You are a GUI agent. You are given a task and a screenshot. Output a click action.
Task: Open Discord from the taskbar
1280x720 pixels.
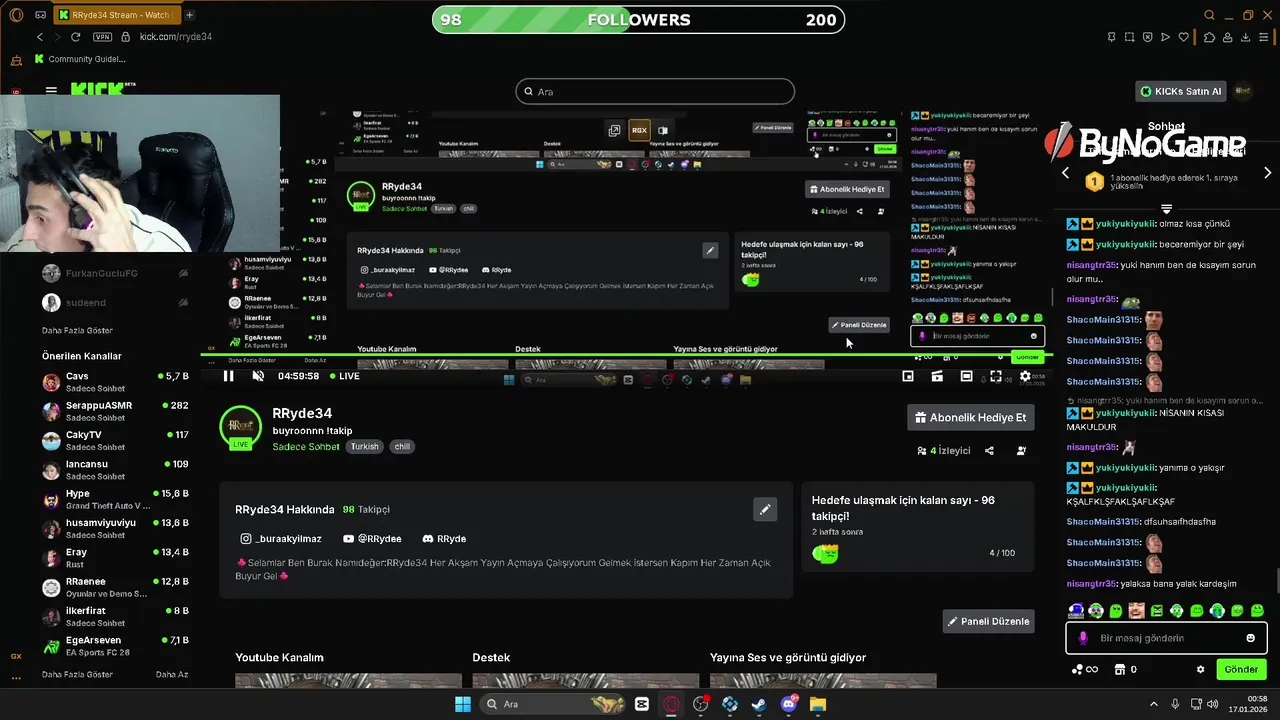pos(789,704)
